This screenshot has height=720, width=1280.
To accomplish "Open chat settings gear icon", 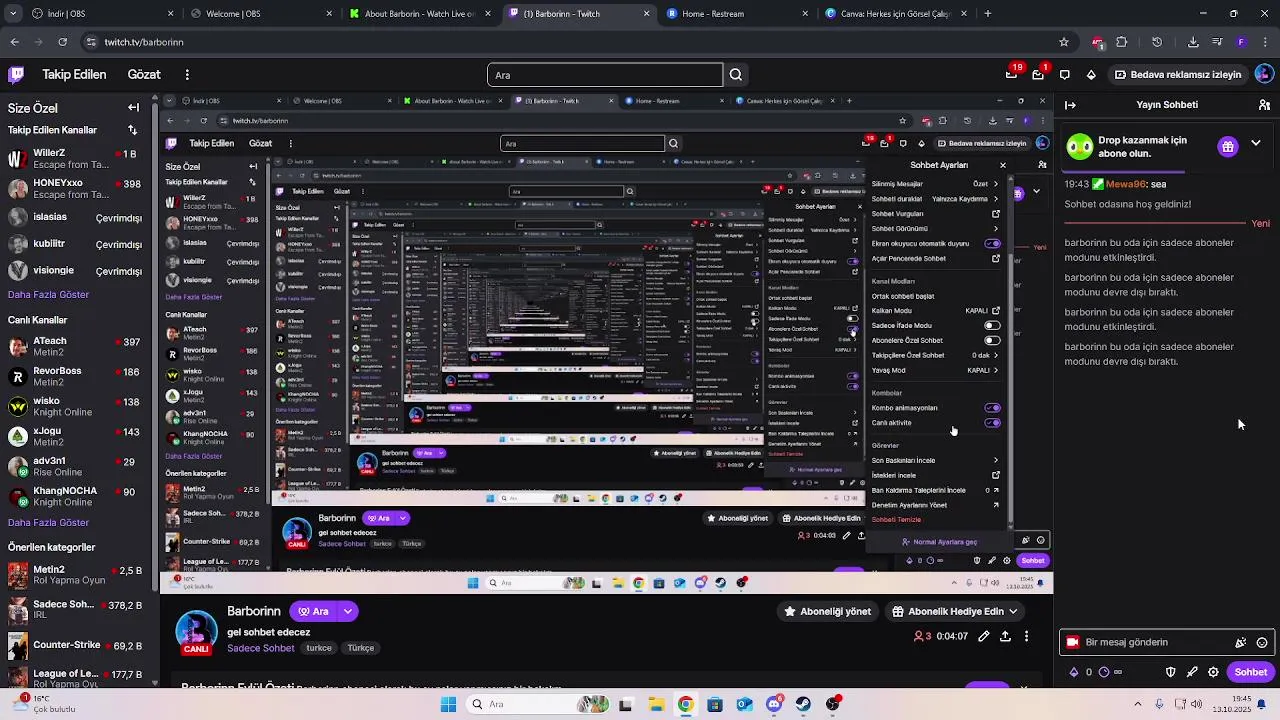I will pos(1213,672).
